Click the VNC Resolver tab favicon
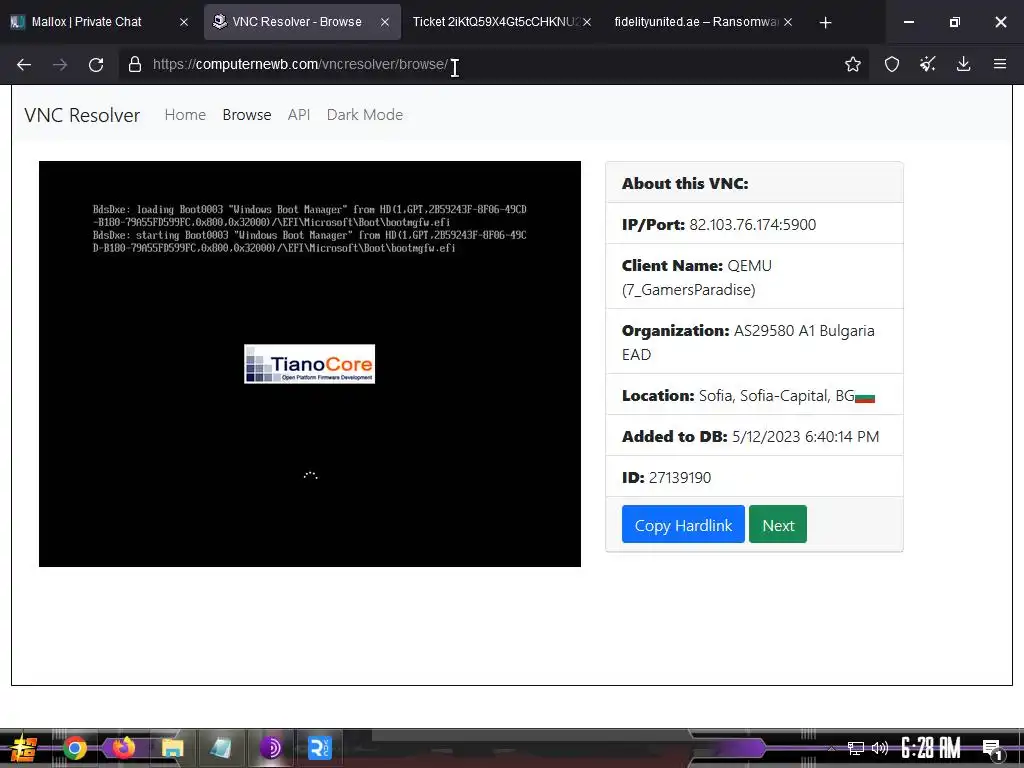Viewport: 1024px width, 768px height. coord(219,22)
